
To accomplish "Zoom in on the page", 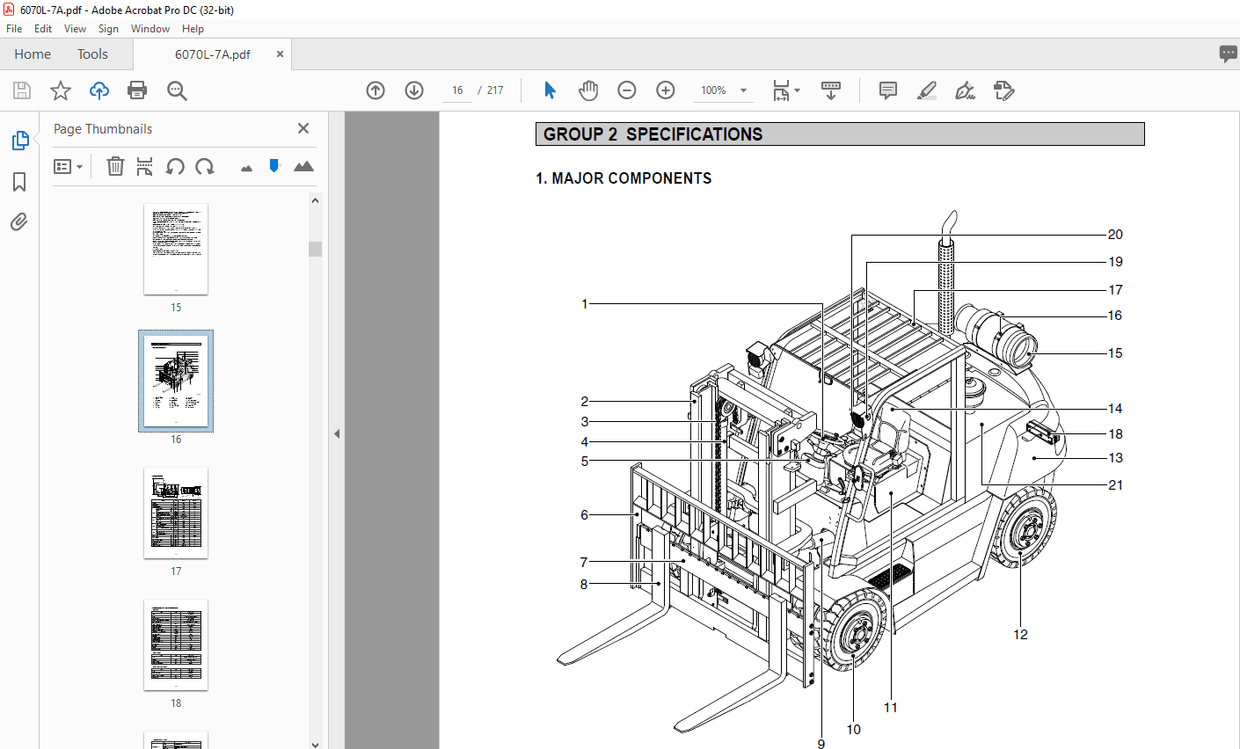I will click(x=665, y=90).
